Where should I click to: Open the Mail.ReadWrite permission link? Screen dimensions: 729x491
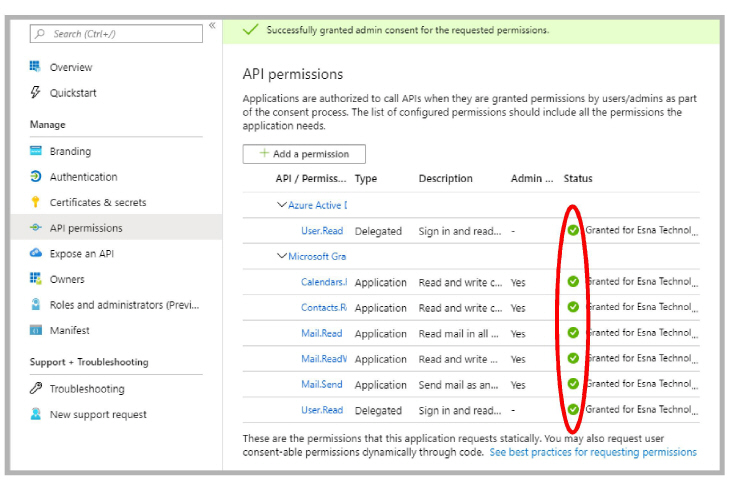[x=324, y=358]
